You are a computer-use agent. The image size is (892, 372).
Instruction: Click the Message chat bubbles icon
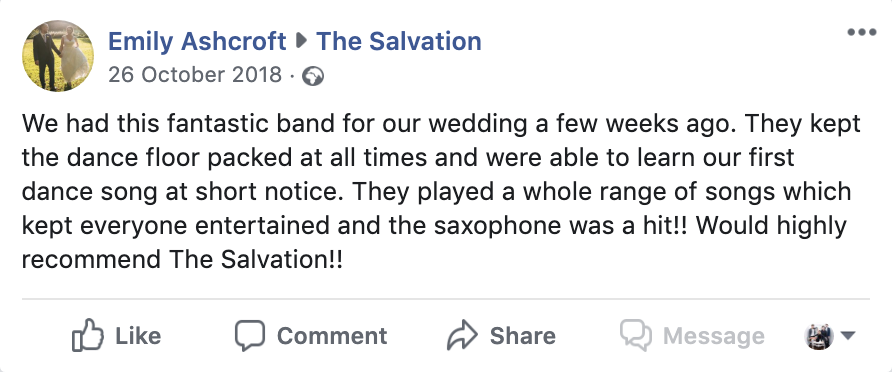point(636,335)
